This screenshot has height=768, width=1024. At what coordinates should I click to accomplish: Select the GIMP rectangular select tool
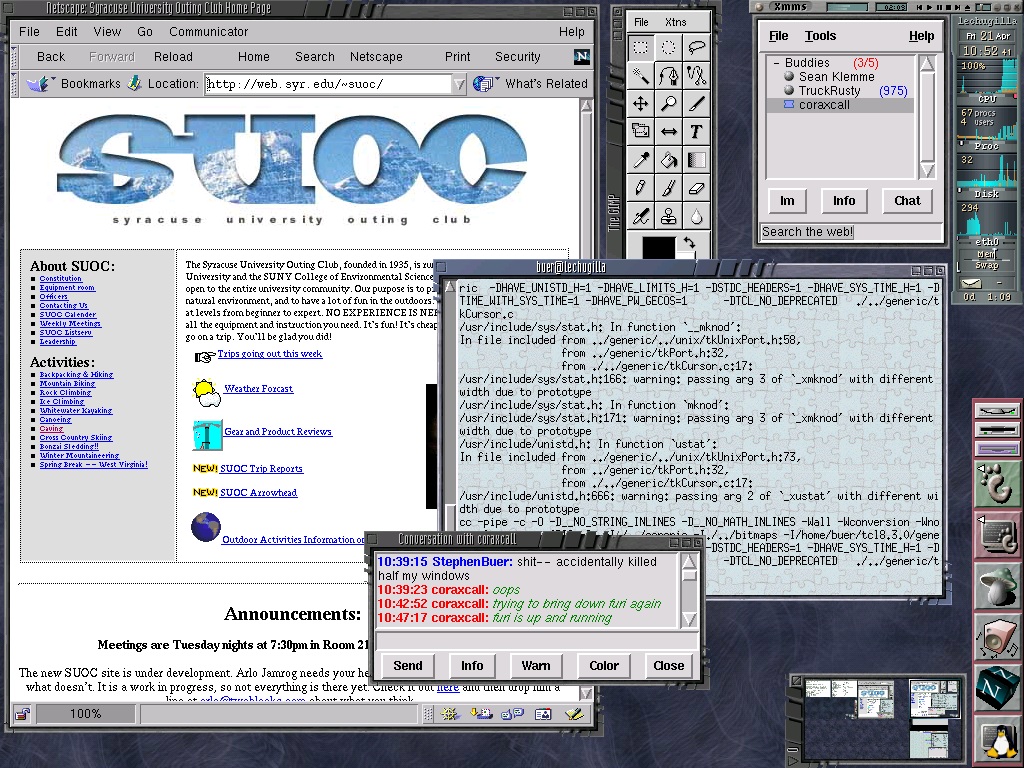(x=641, y=48)
